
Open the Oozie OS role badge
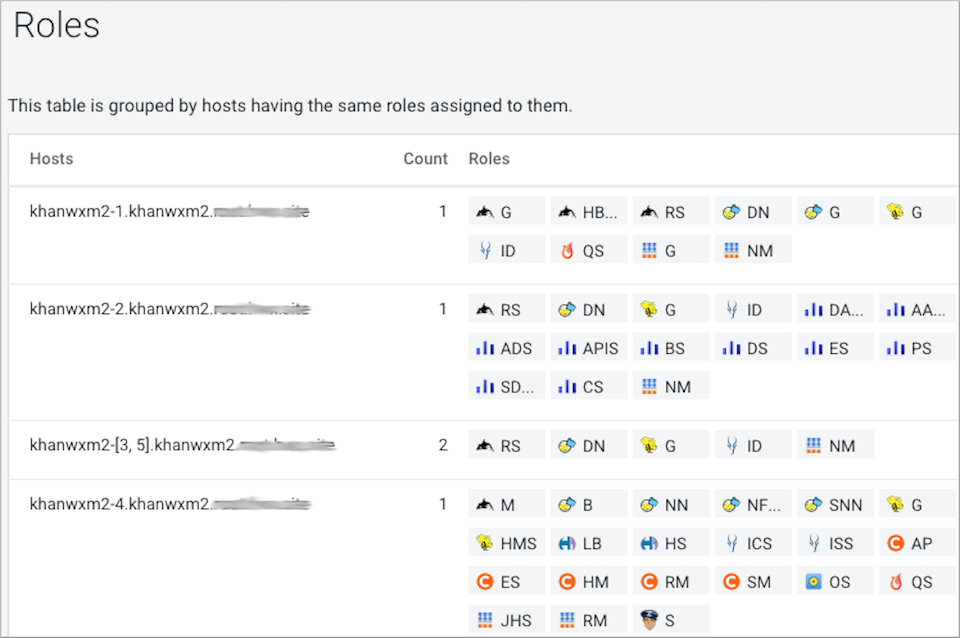835,581
